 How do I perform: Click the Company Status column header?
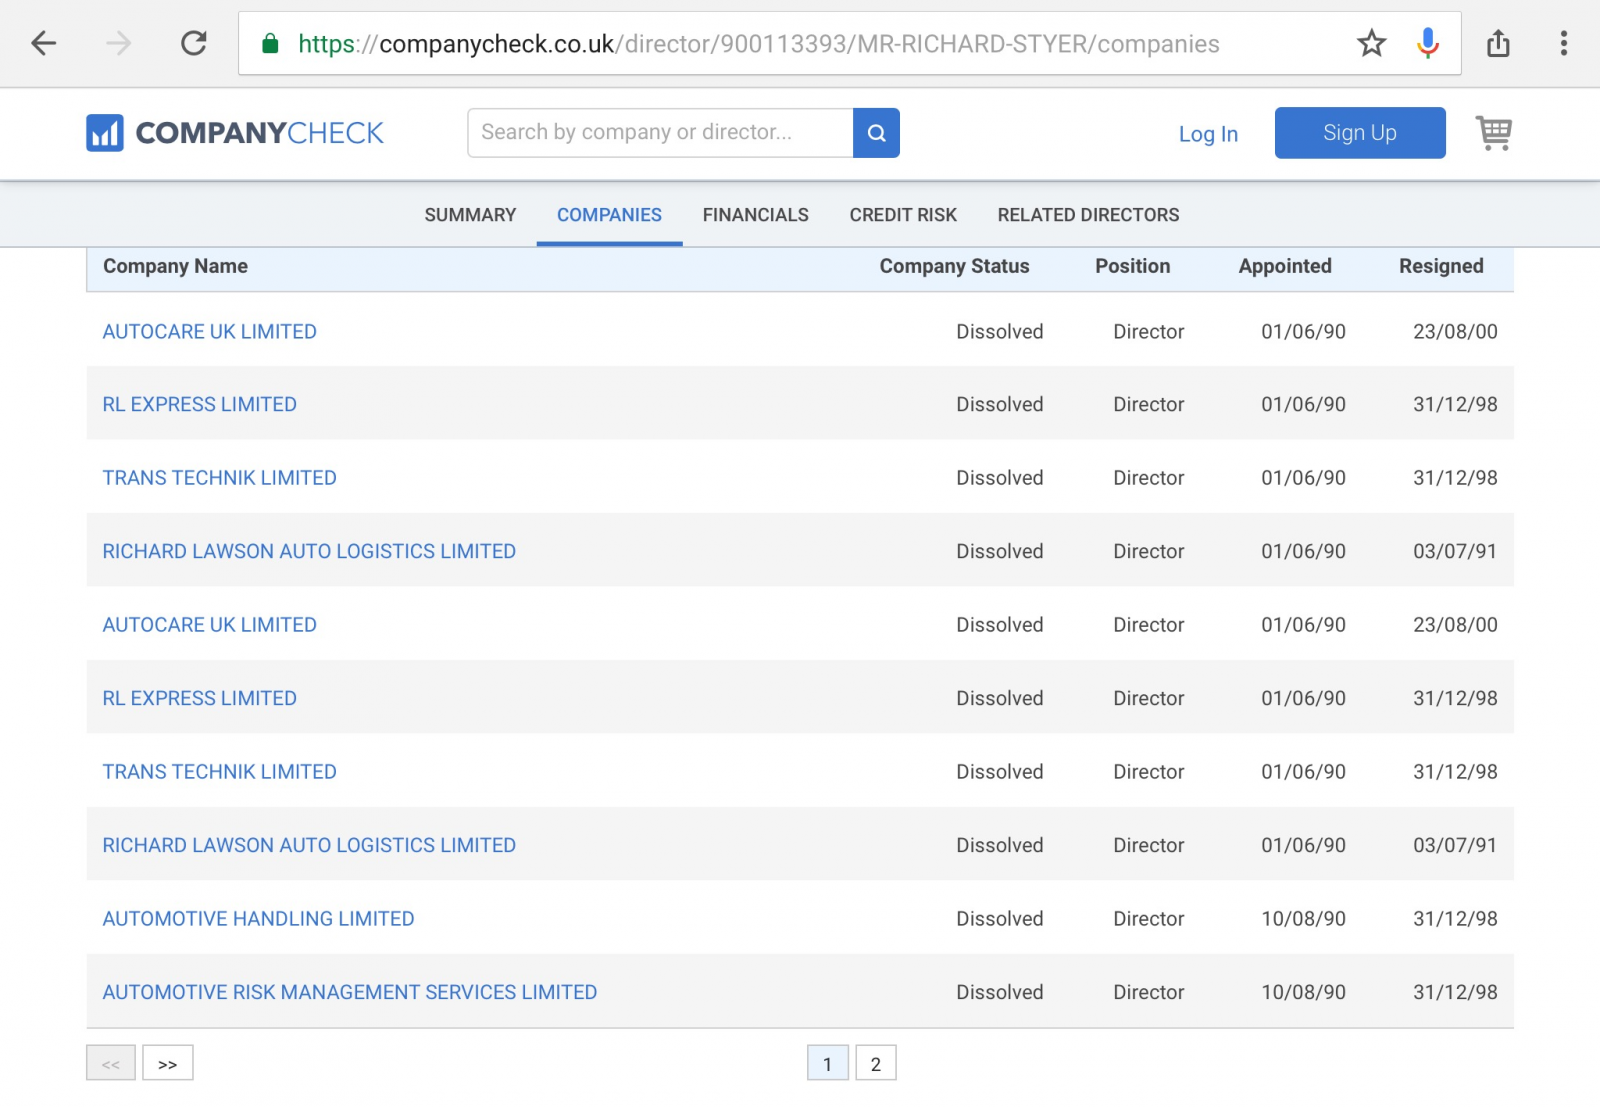[x=954, y=266]
